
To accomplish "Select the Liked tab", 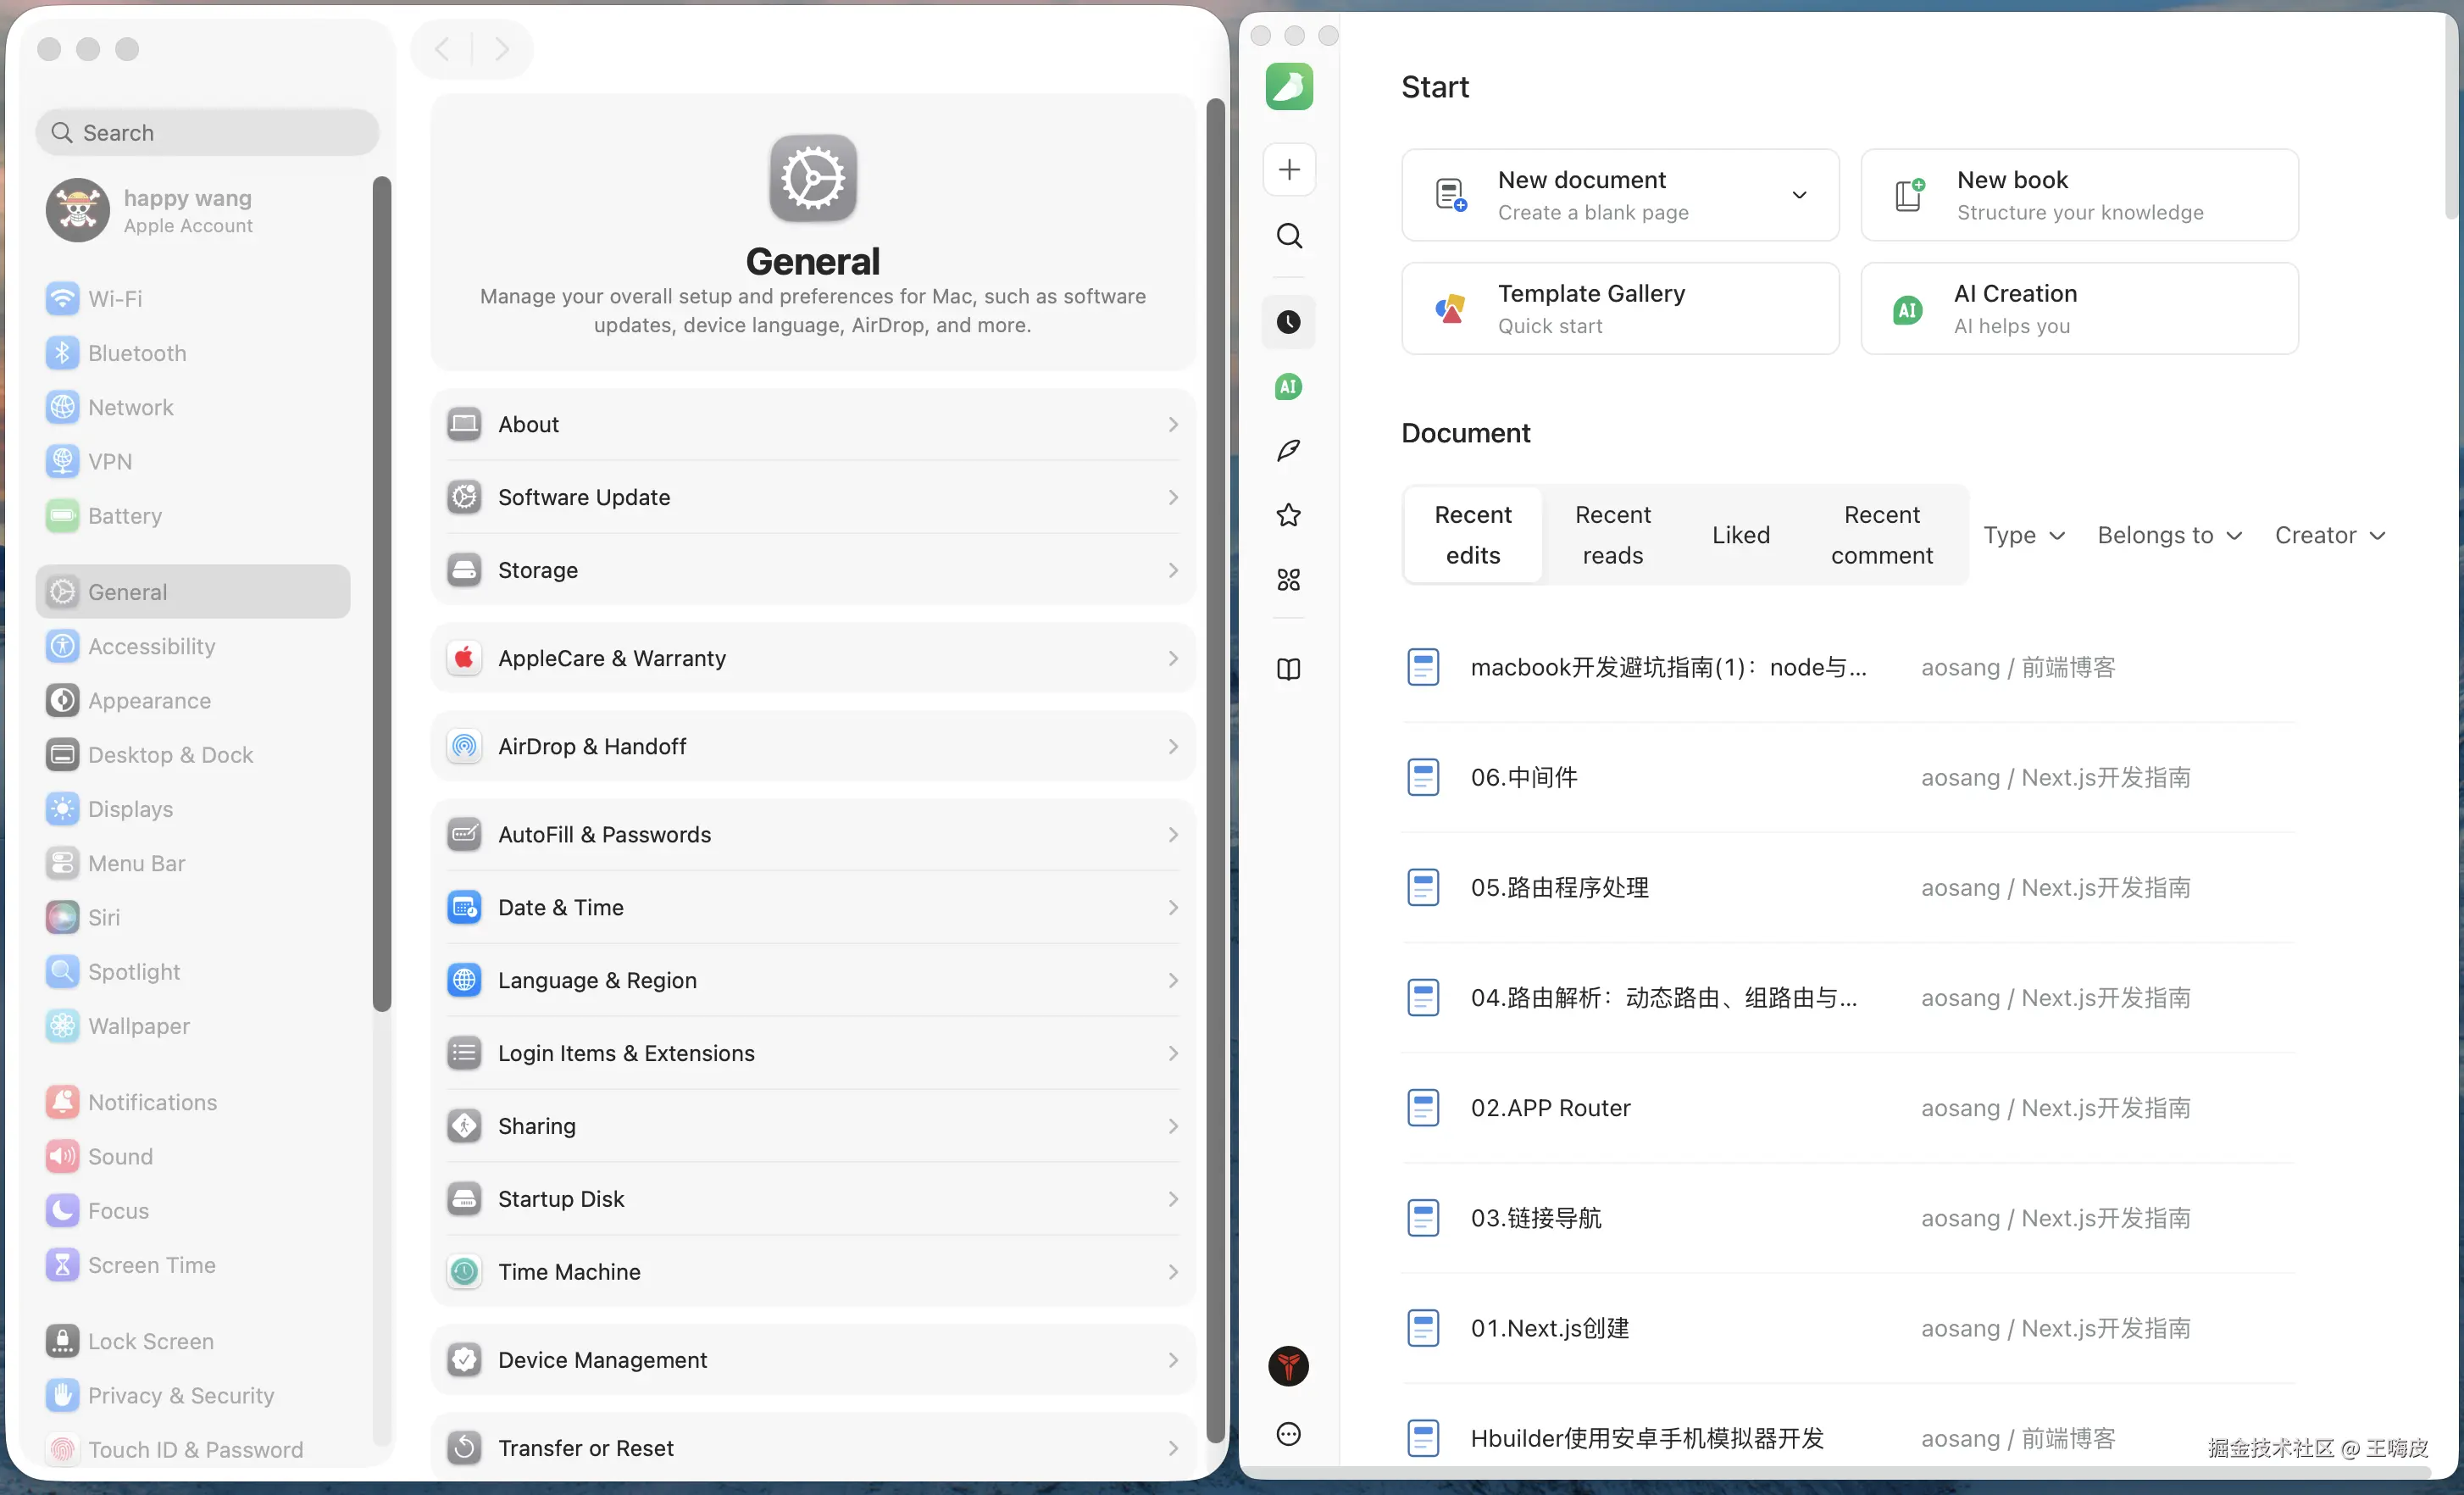I will tap(1740, 535).
